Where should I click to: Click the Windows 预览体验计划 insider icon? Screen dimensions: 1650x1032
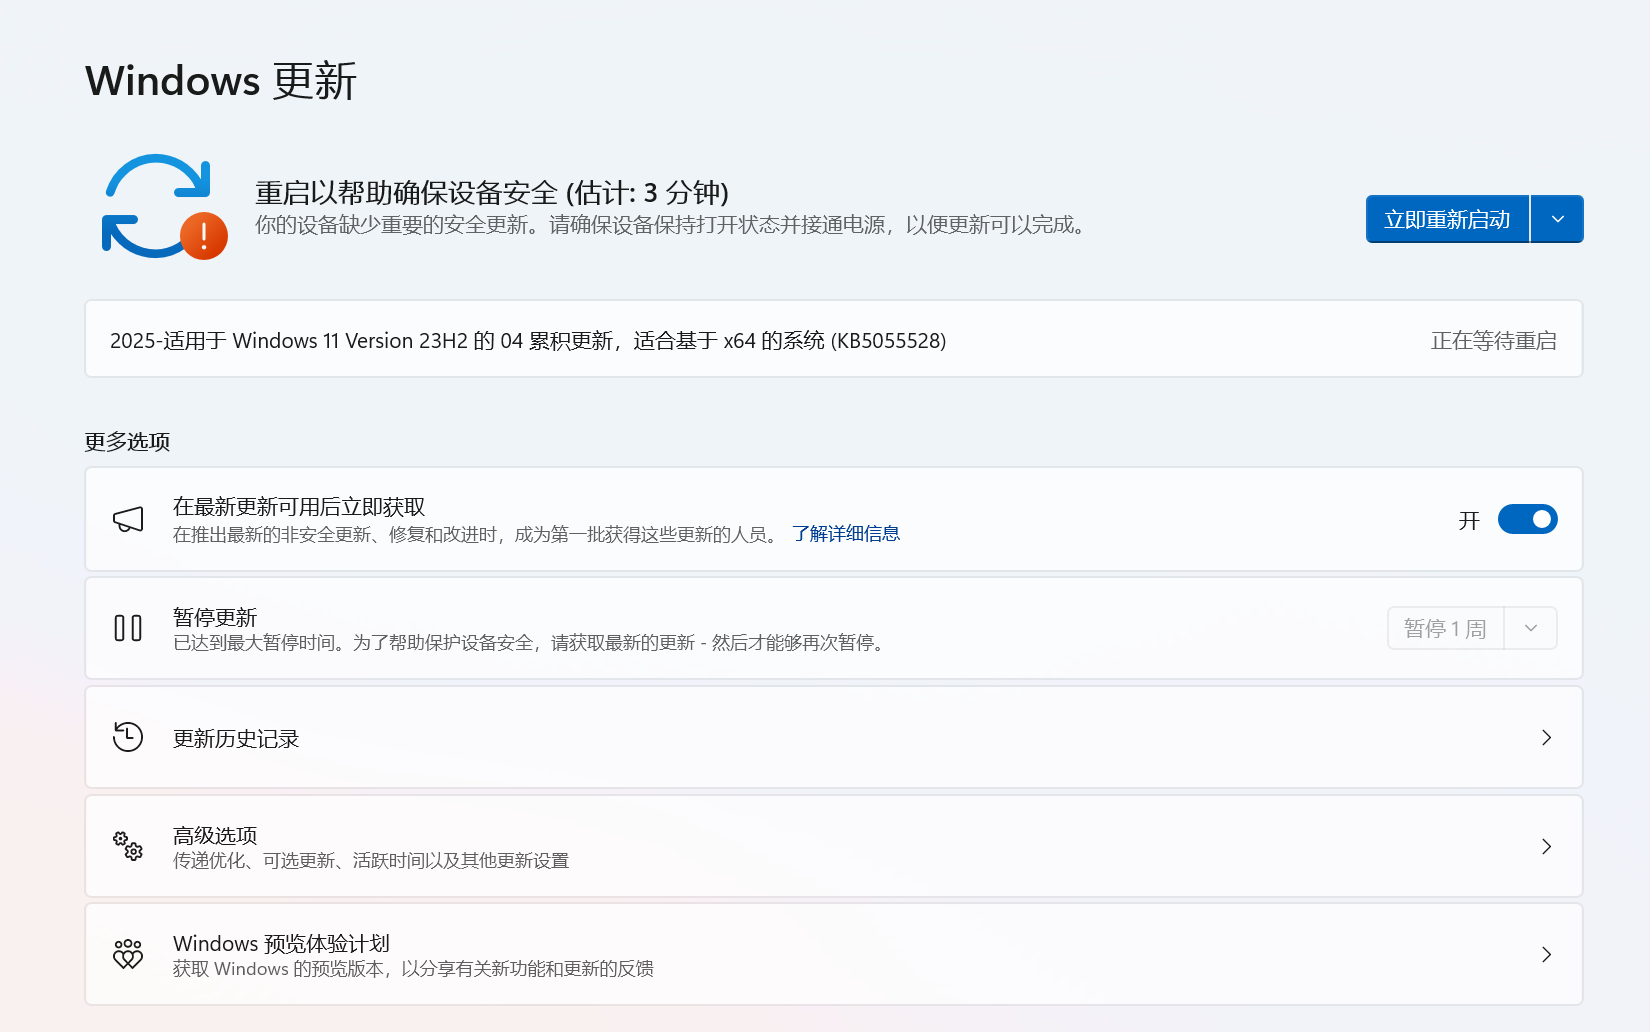click(128, 954)
